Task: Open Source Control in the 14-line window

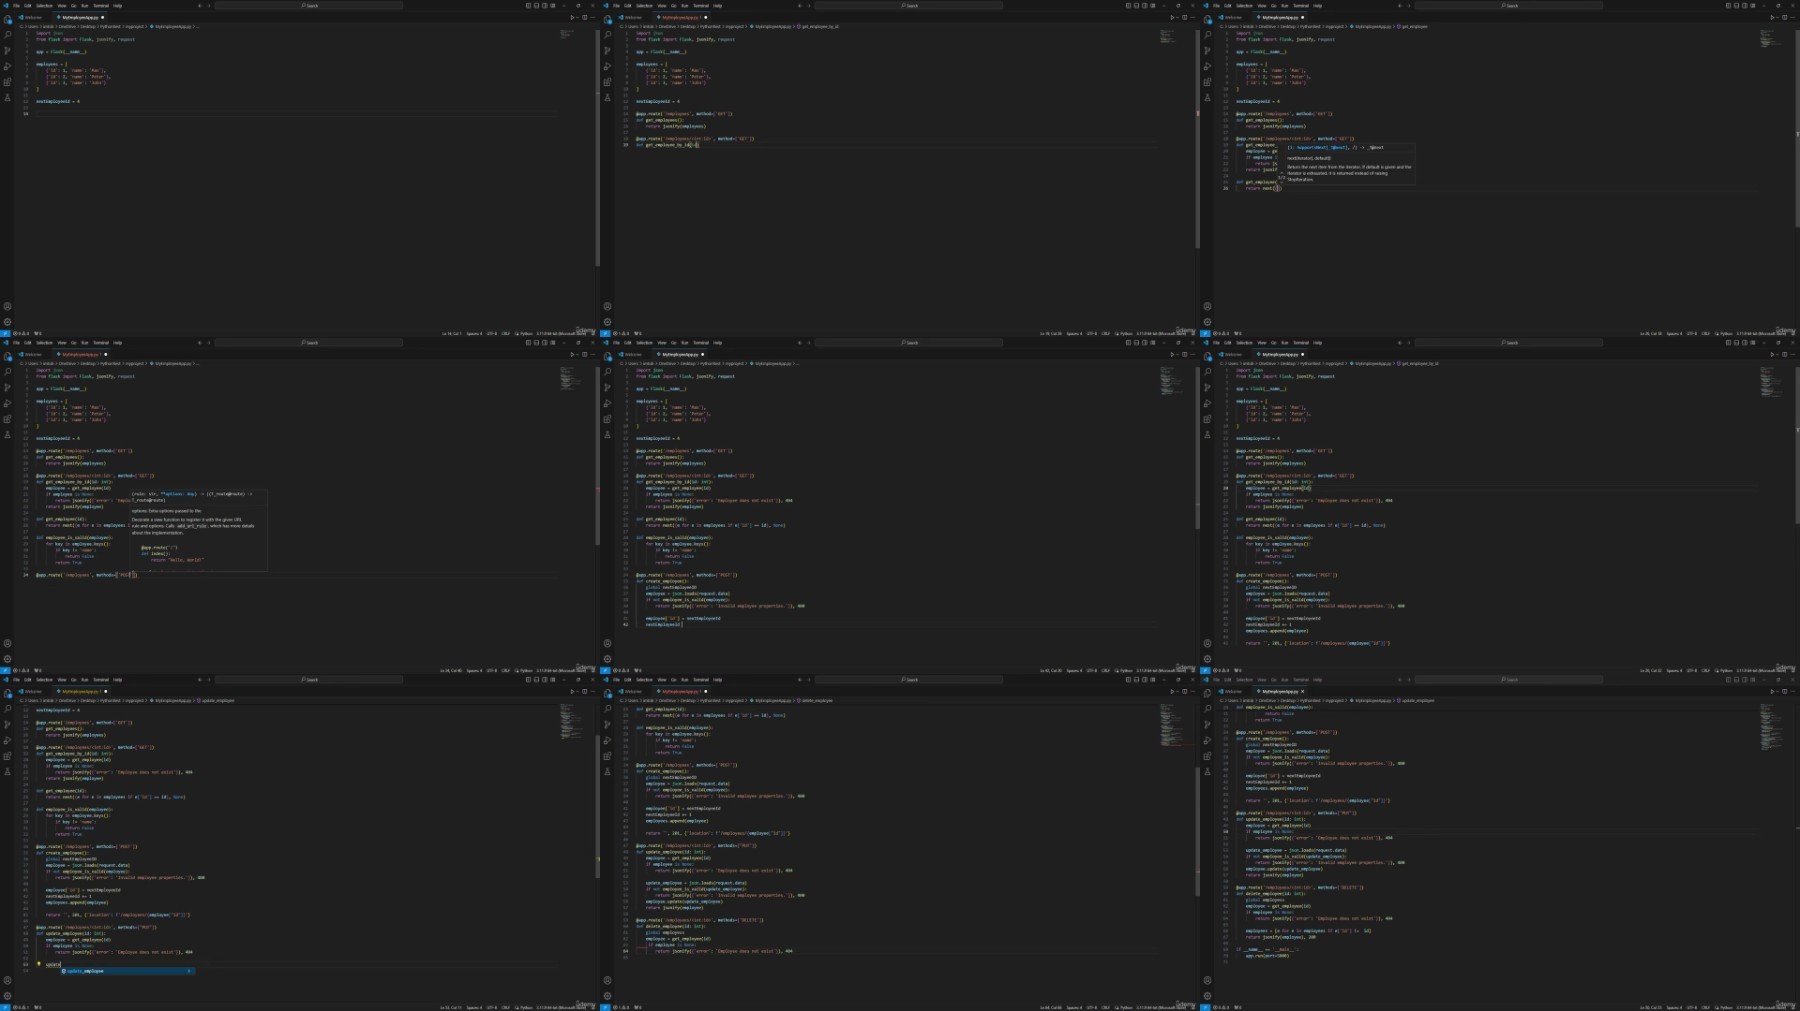Action: (x=7, y=51)
